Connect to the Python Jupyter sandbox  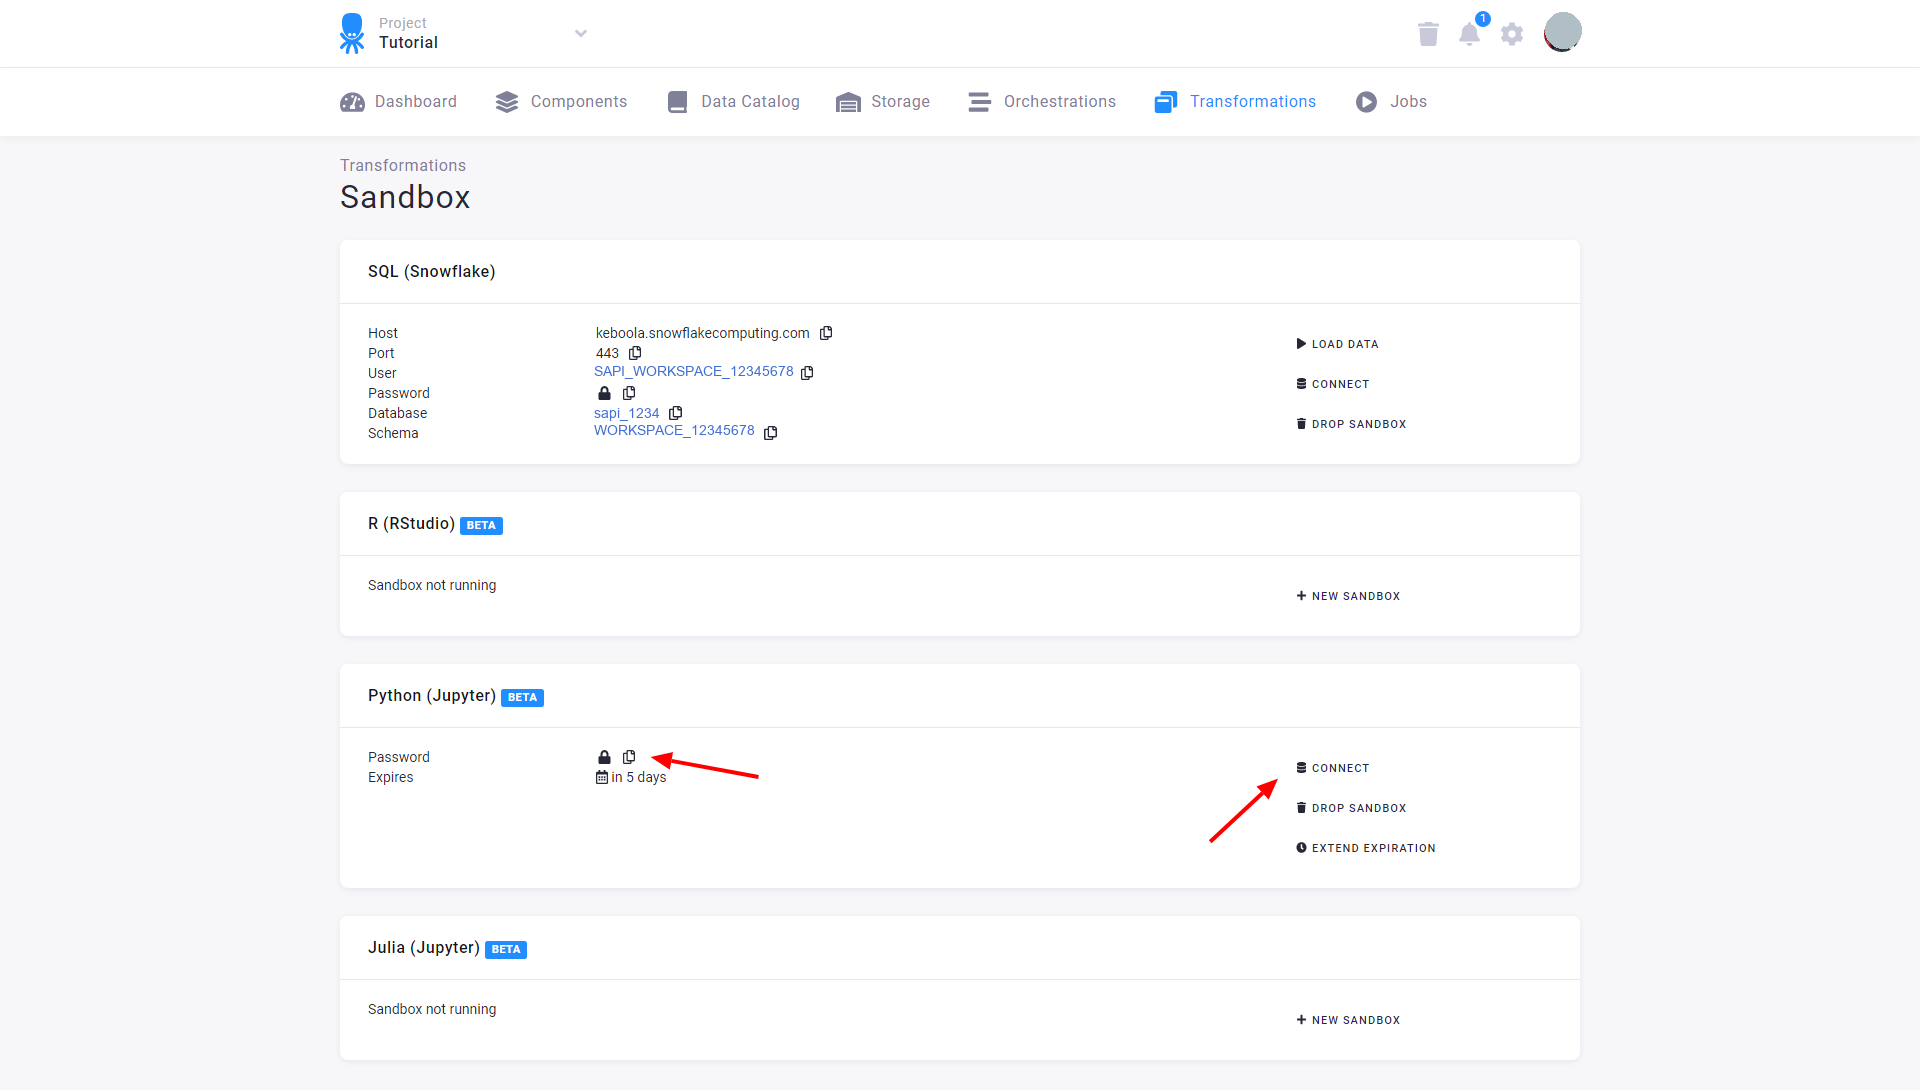pos(1333,768)
